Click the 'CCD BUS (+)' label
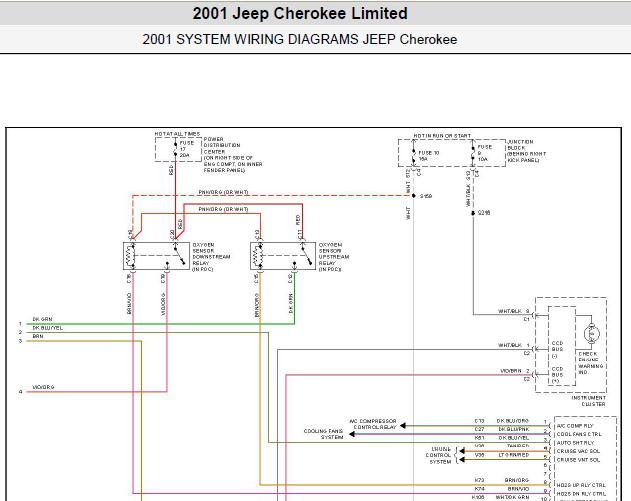 tap(557, 375)
